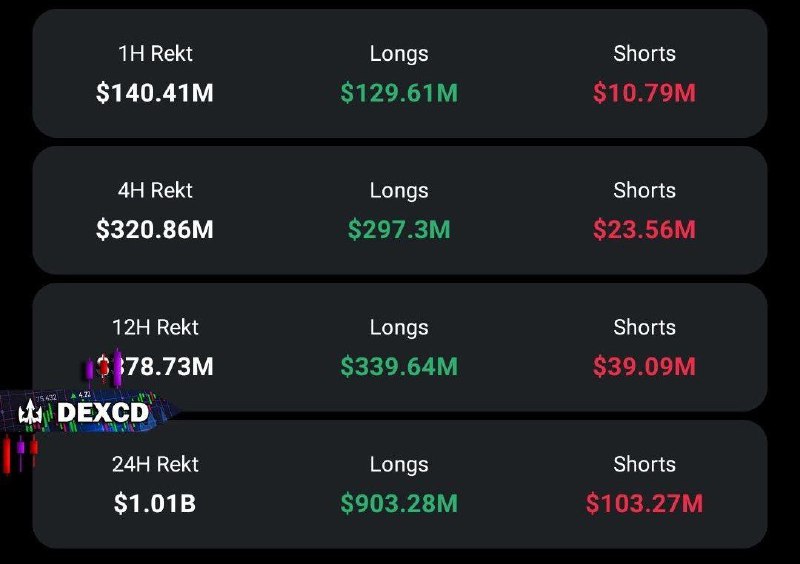
Task: Select the 4H Rekt label
Action: [x=155, y=190]
